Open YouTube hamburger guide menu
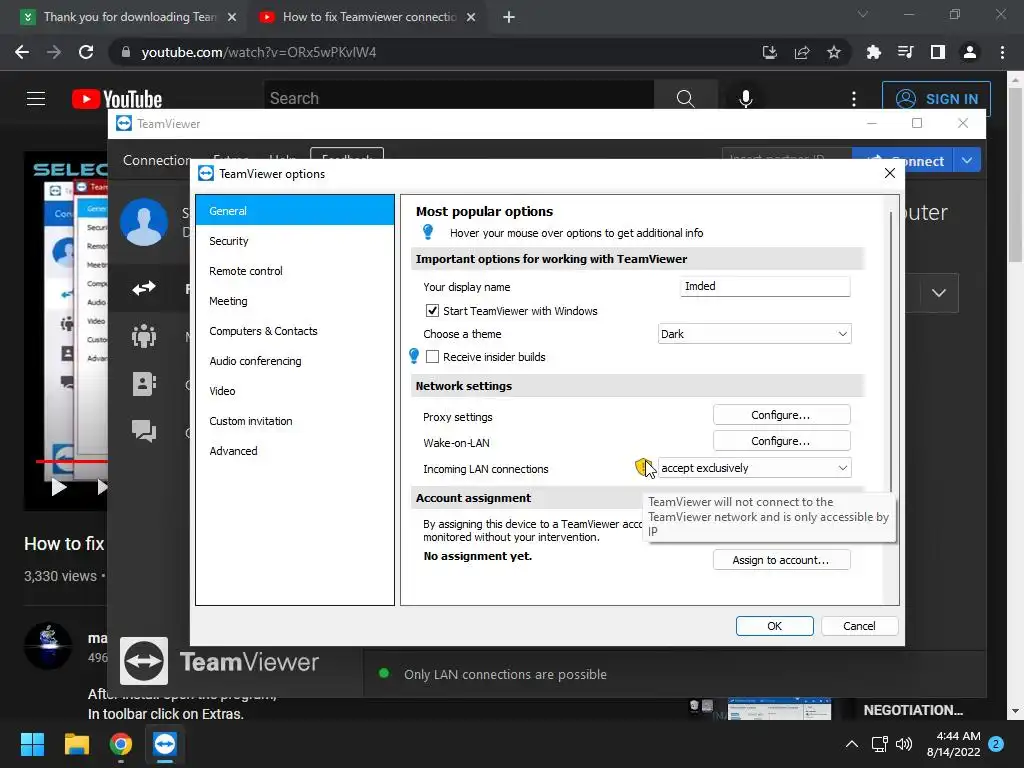Viewport: 1024px width, 768px height. [x=36, y=99]
